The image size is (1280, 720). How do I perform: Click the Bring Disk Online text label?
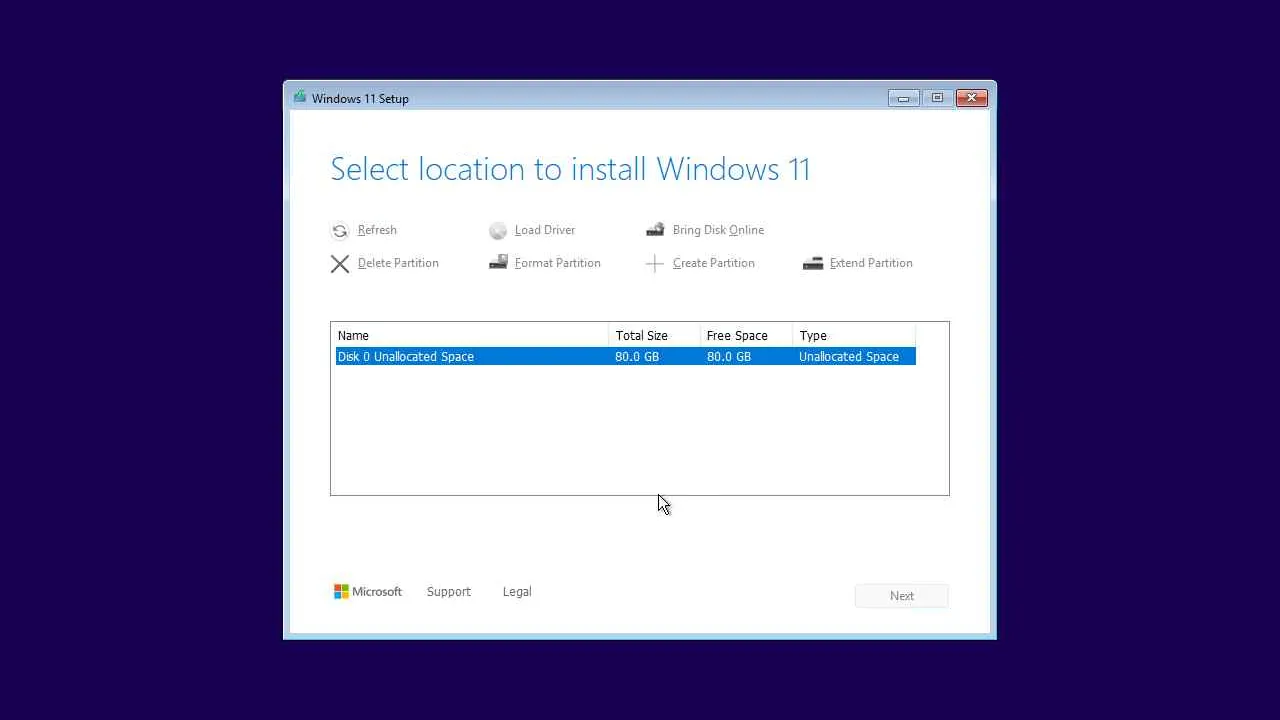click(718, 230)
